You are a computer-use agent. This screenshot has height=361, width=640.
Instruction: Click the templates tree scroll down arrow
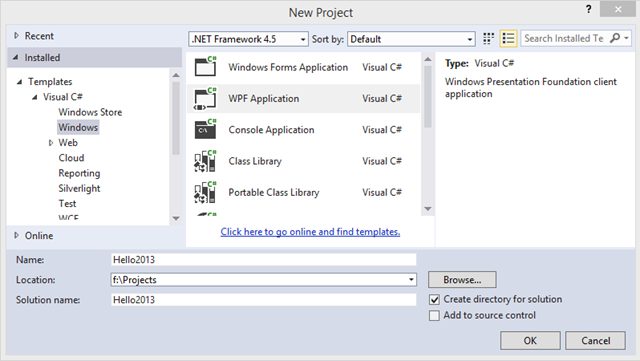[176, 218]
